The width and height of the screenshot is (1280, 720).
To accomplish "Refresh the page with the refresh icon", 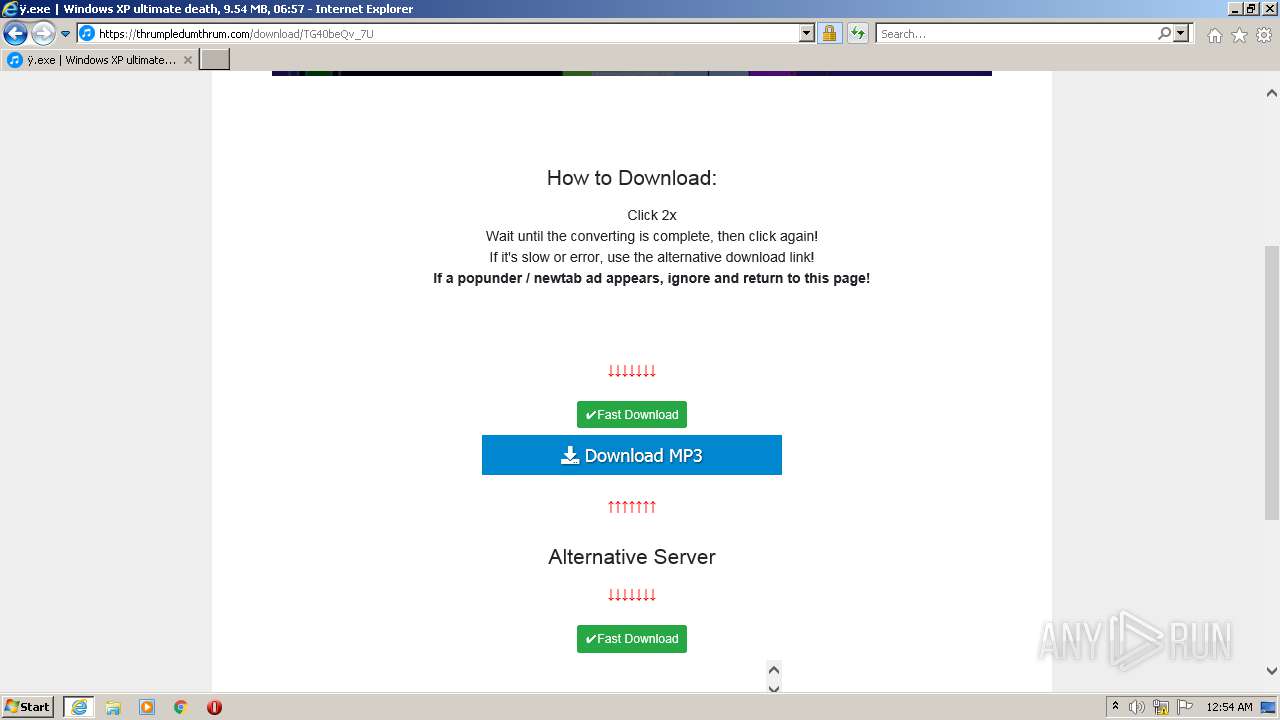I will pyautogui.click(x=857, y=34).
